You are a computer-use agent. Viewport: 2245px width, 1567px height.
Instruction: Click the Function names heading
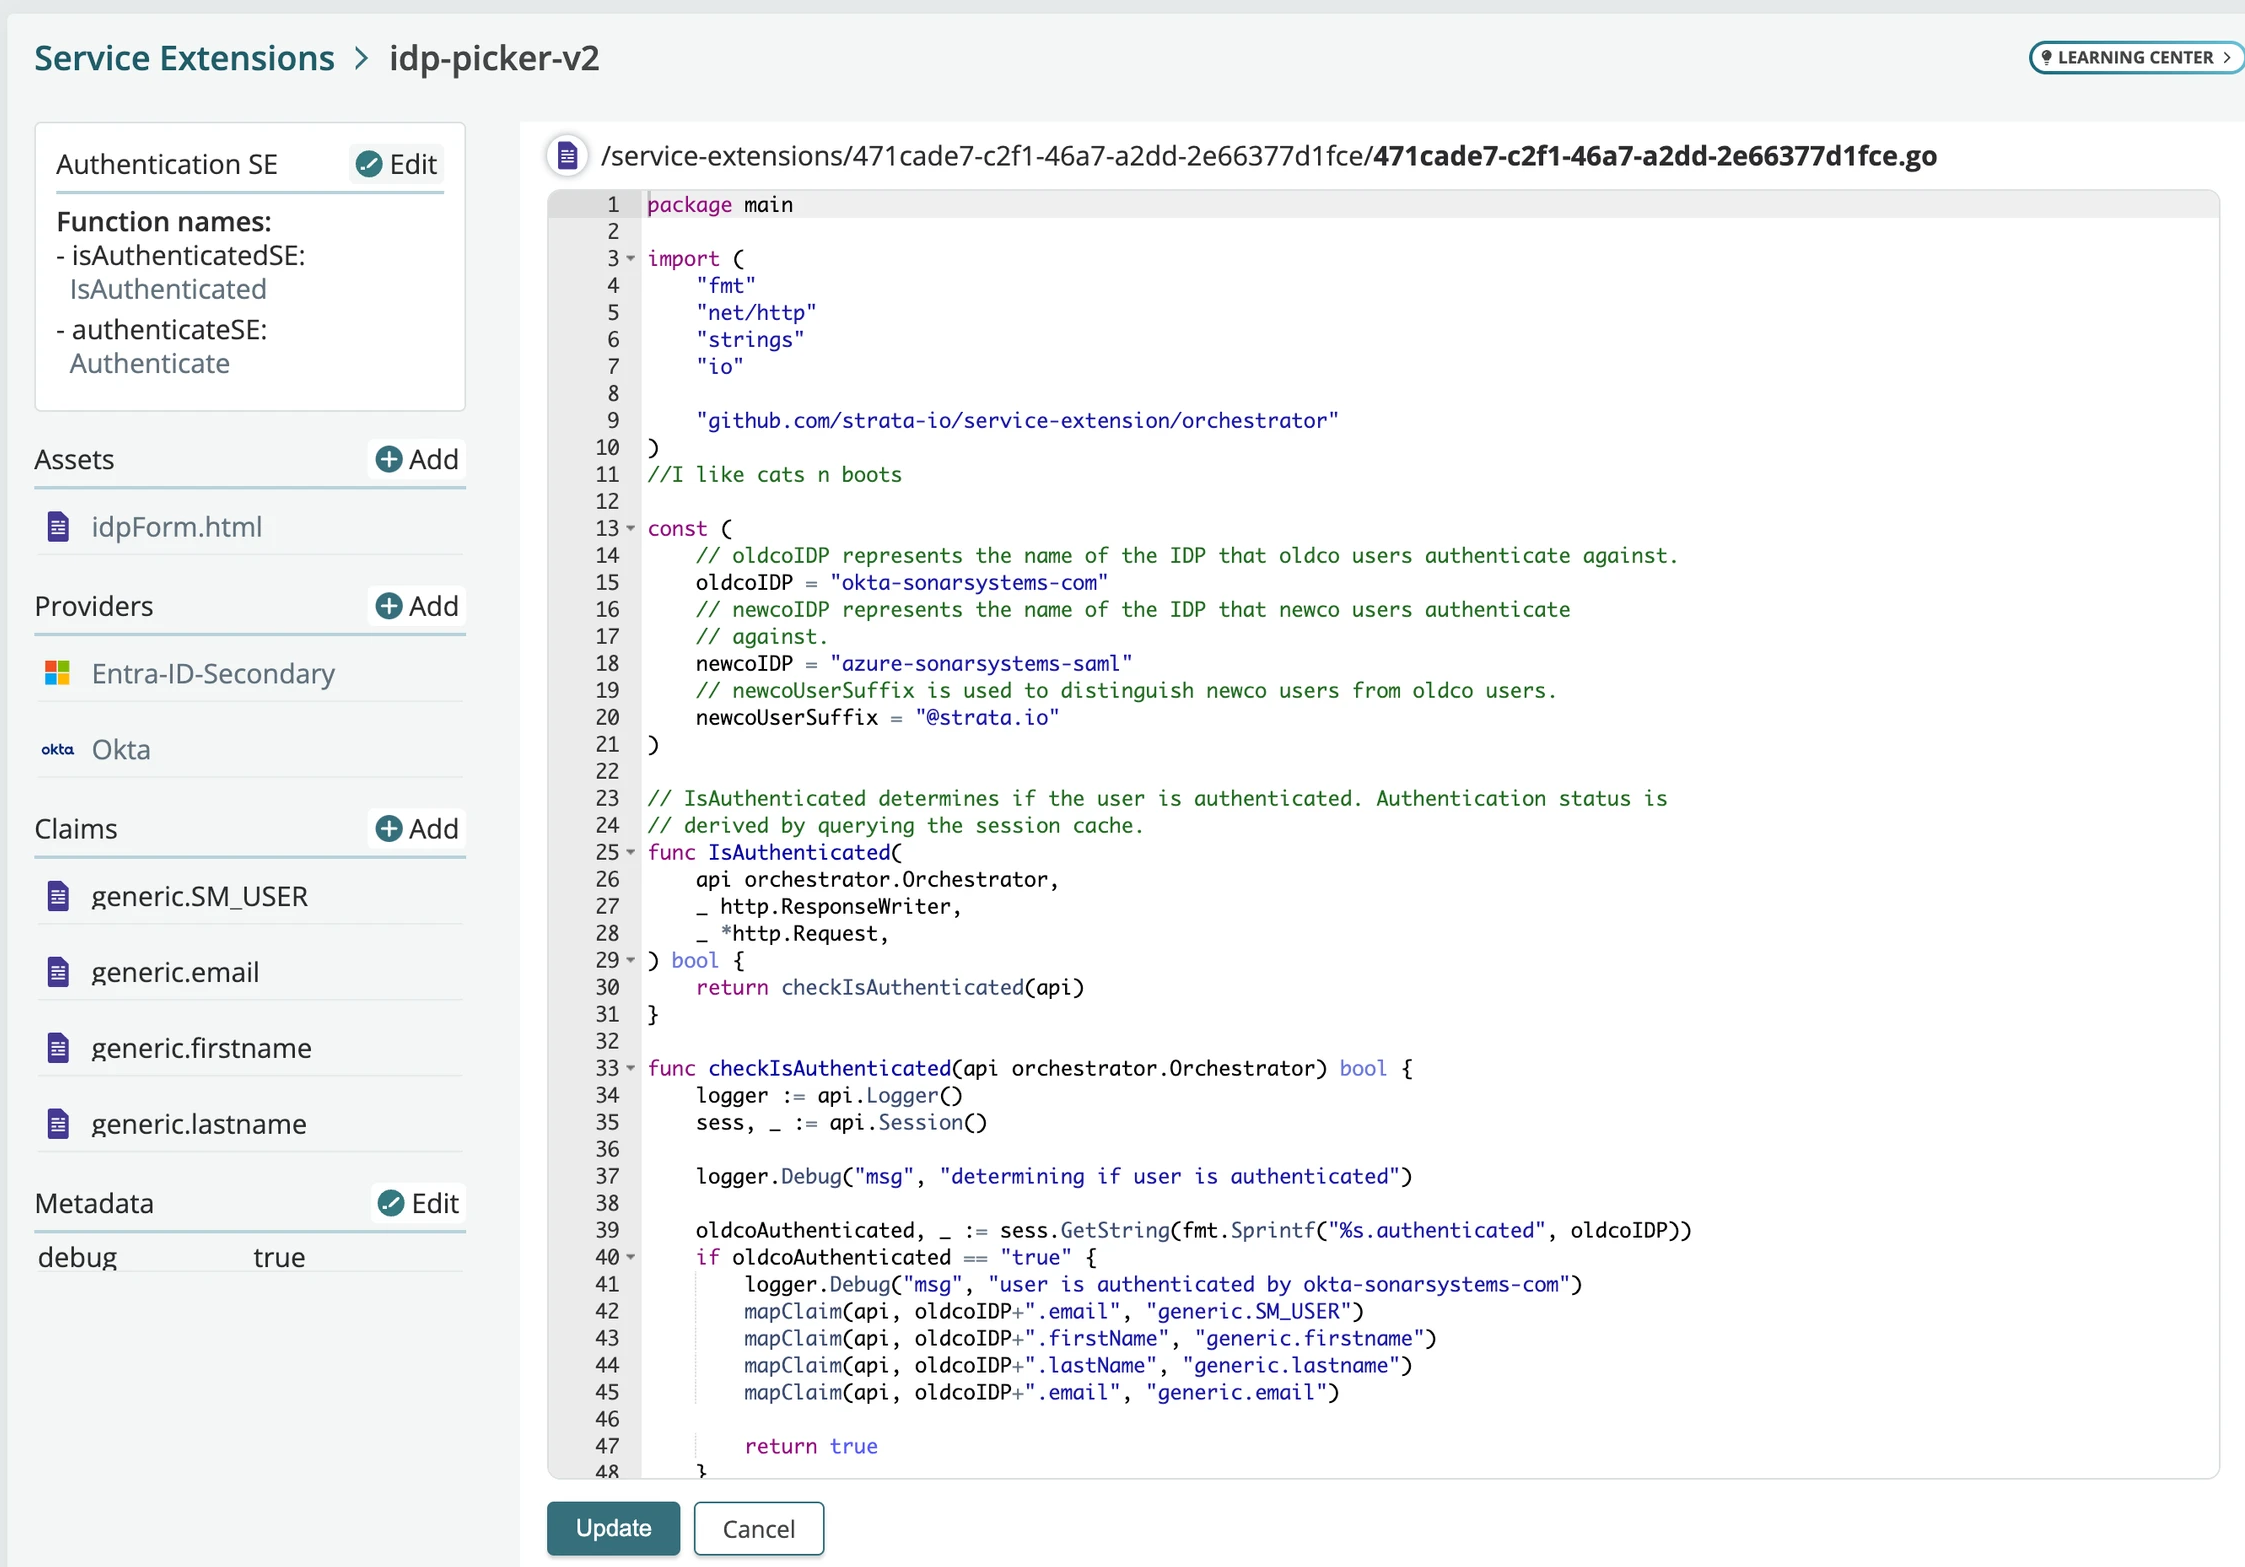(164, 221)
